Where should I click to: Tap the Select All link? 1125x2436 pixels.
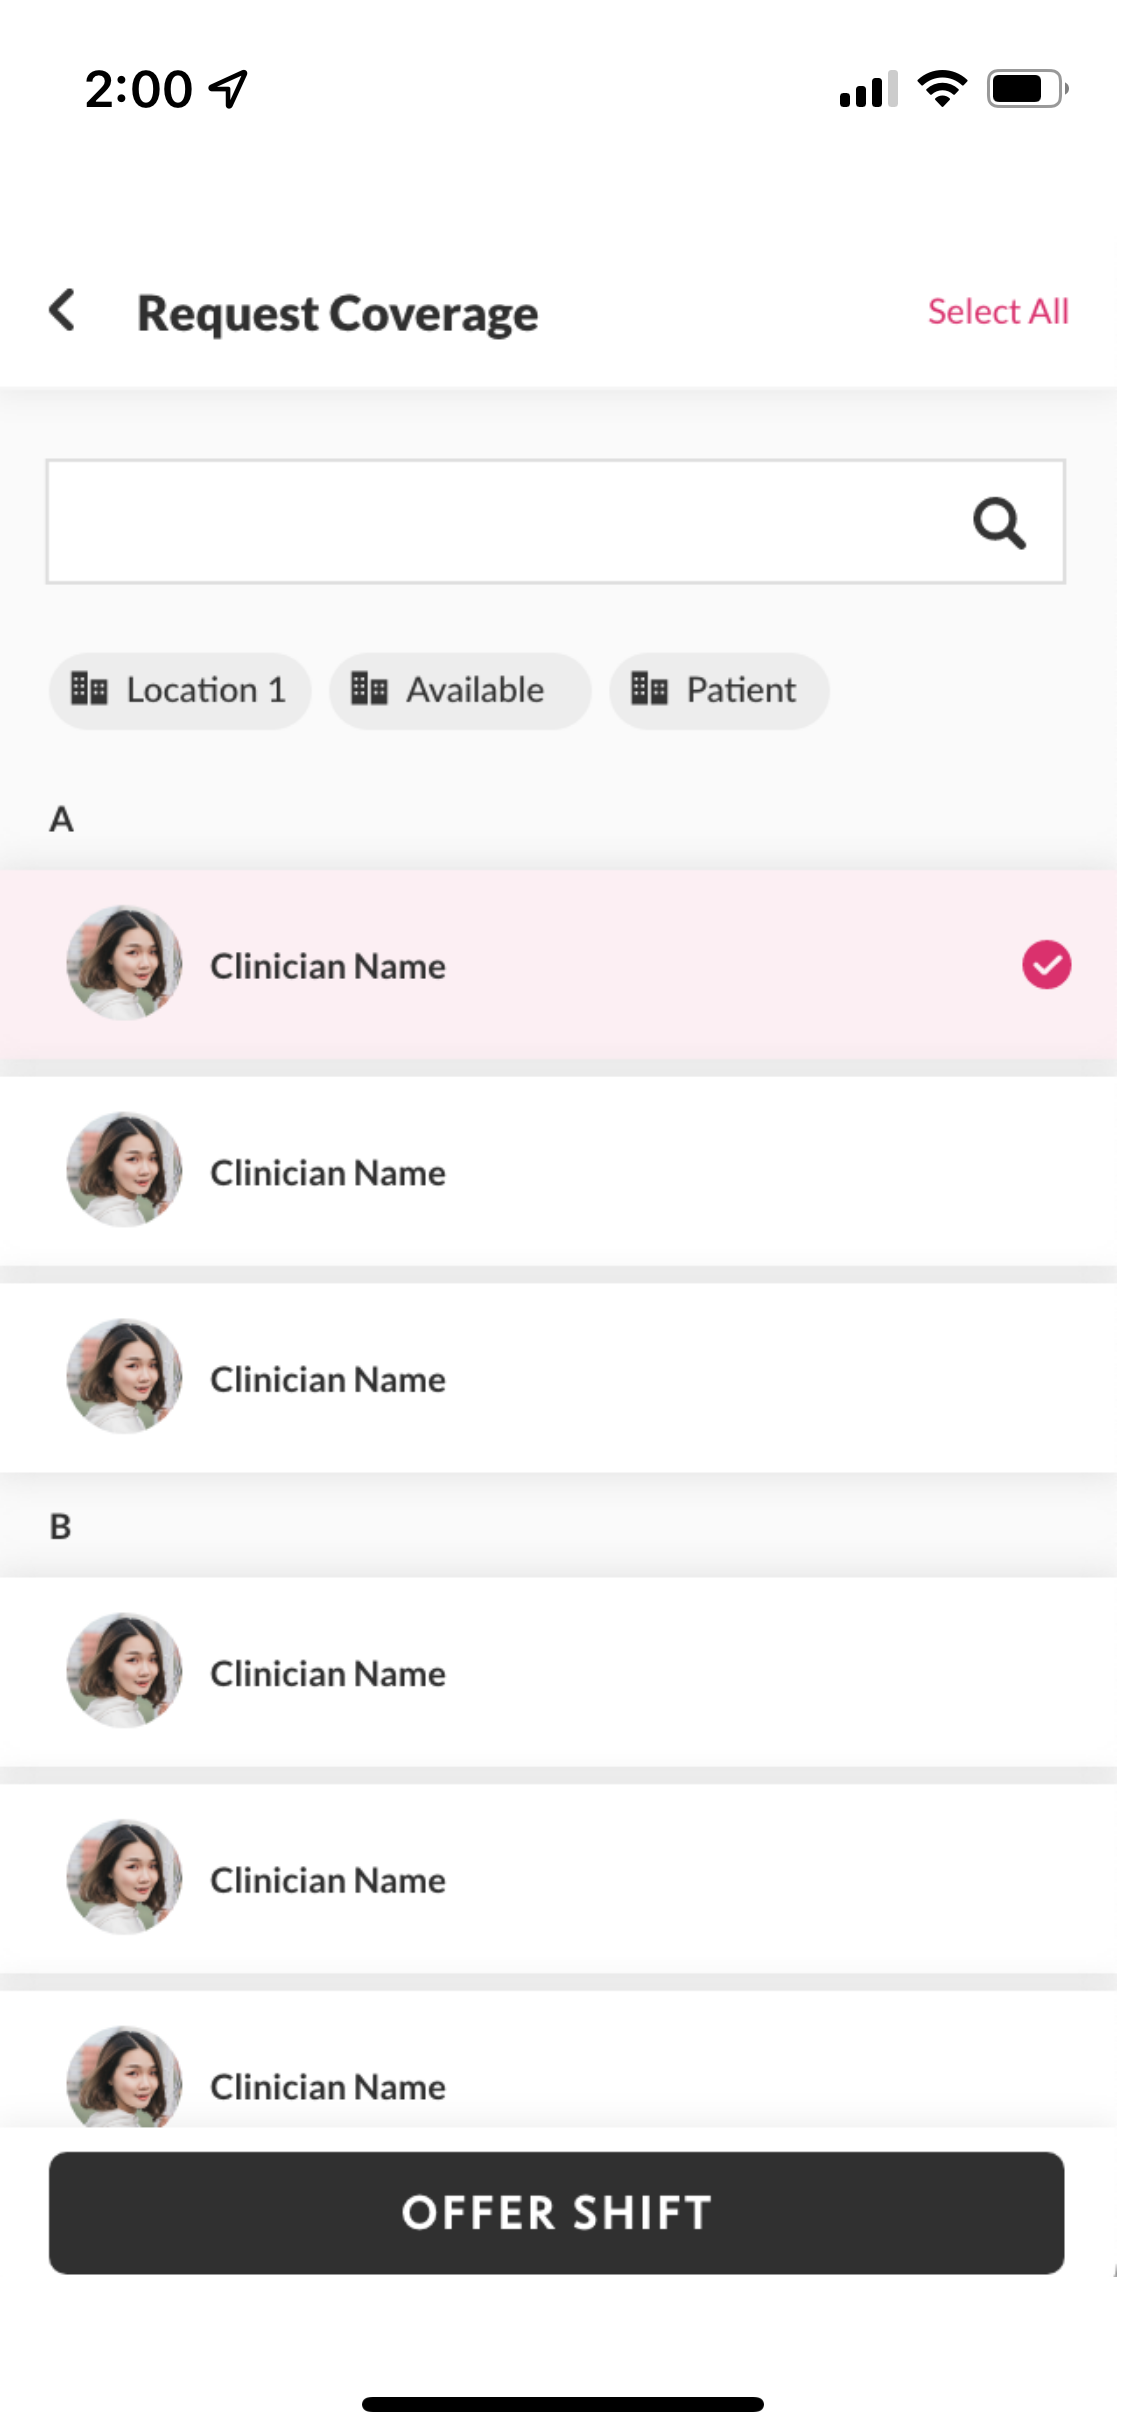(997, 312)
